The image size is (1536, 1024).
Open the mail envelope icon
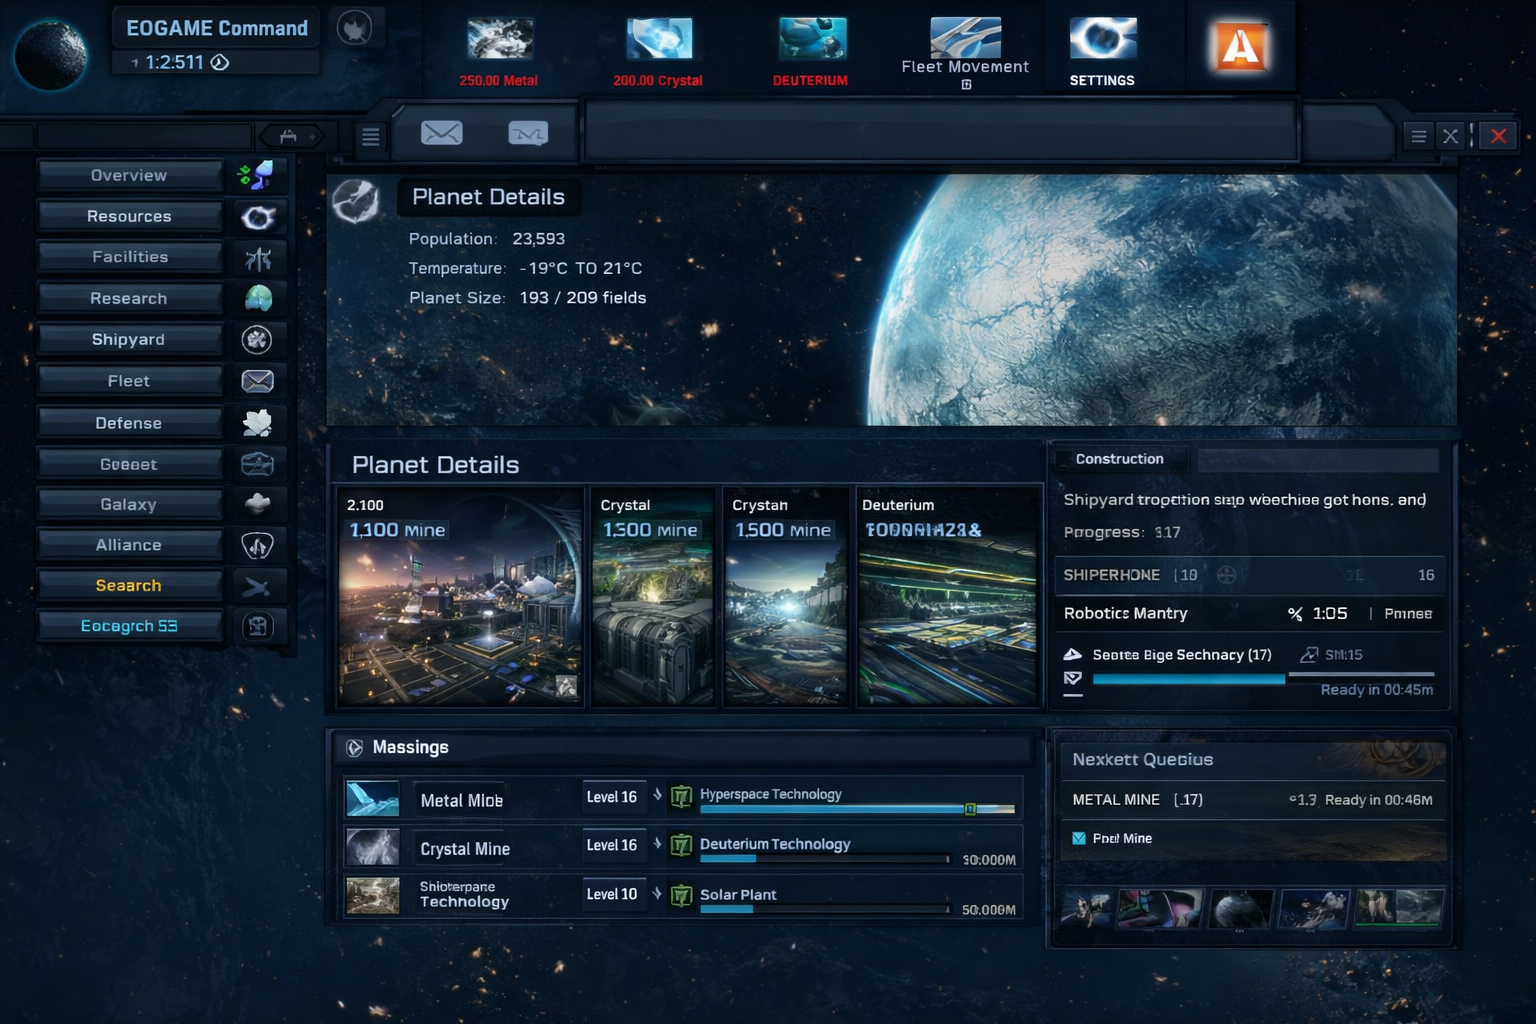442,132
